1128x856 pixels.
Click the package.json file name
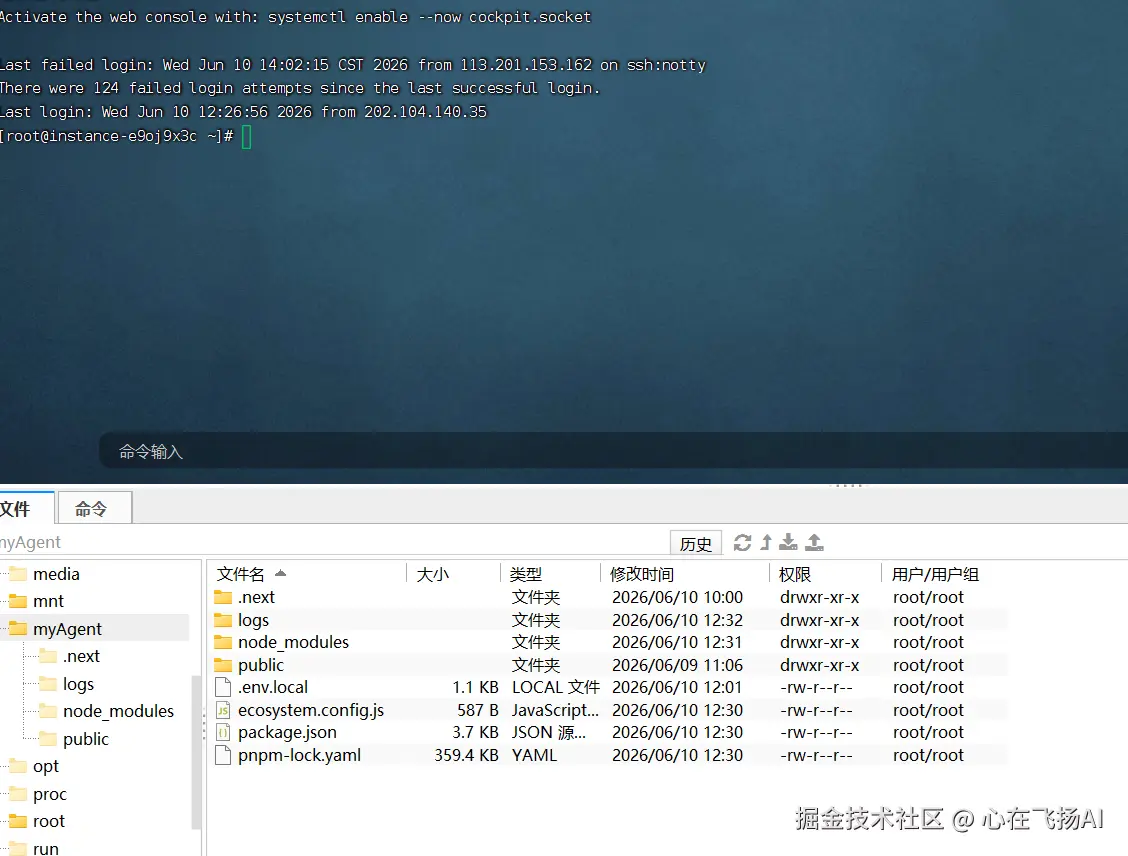287,733
